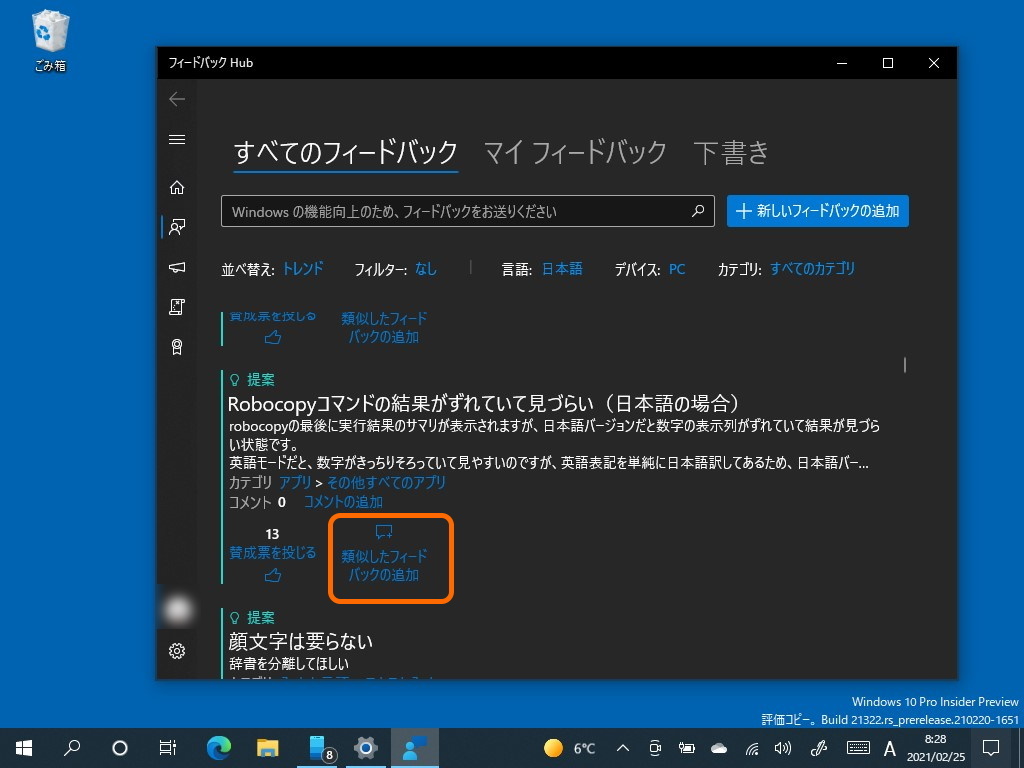This screenshot has height=768, width=1024.
Task: Click the search magnifier in the feedback search box
Action: 698,211
